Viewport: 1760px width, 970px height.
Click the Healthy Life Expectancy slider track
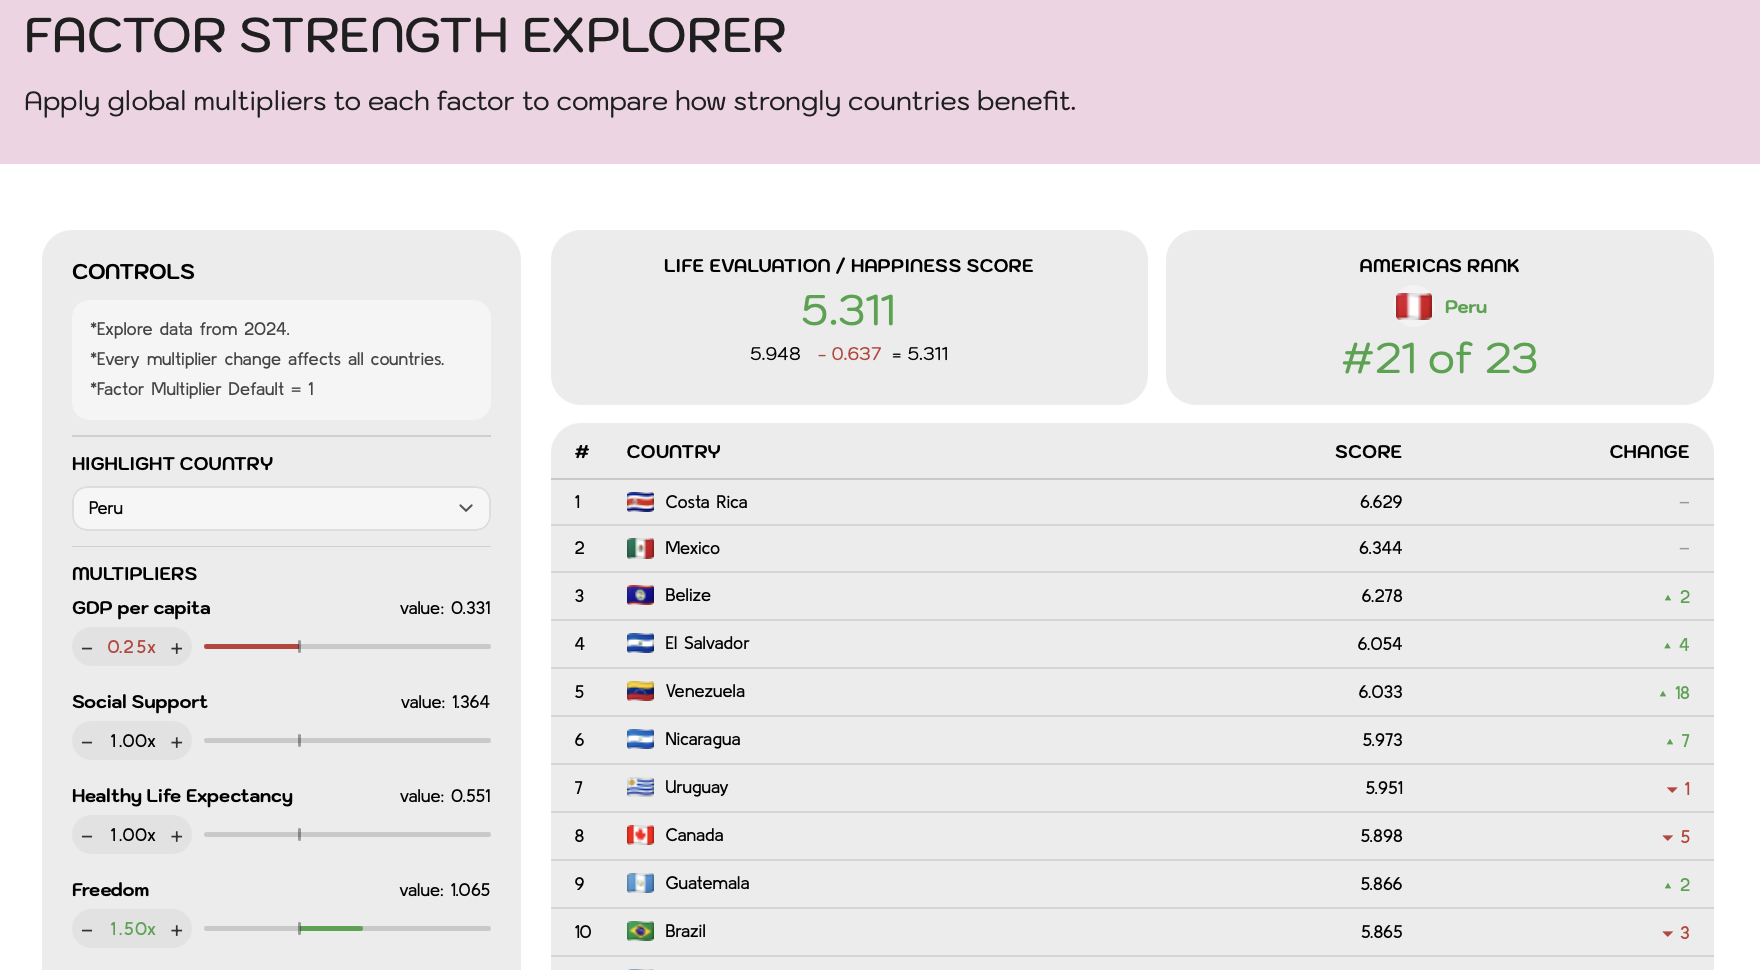(x=347, y=835)
